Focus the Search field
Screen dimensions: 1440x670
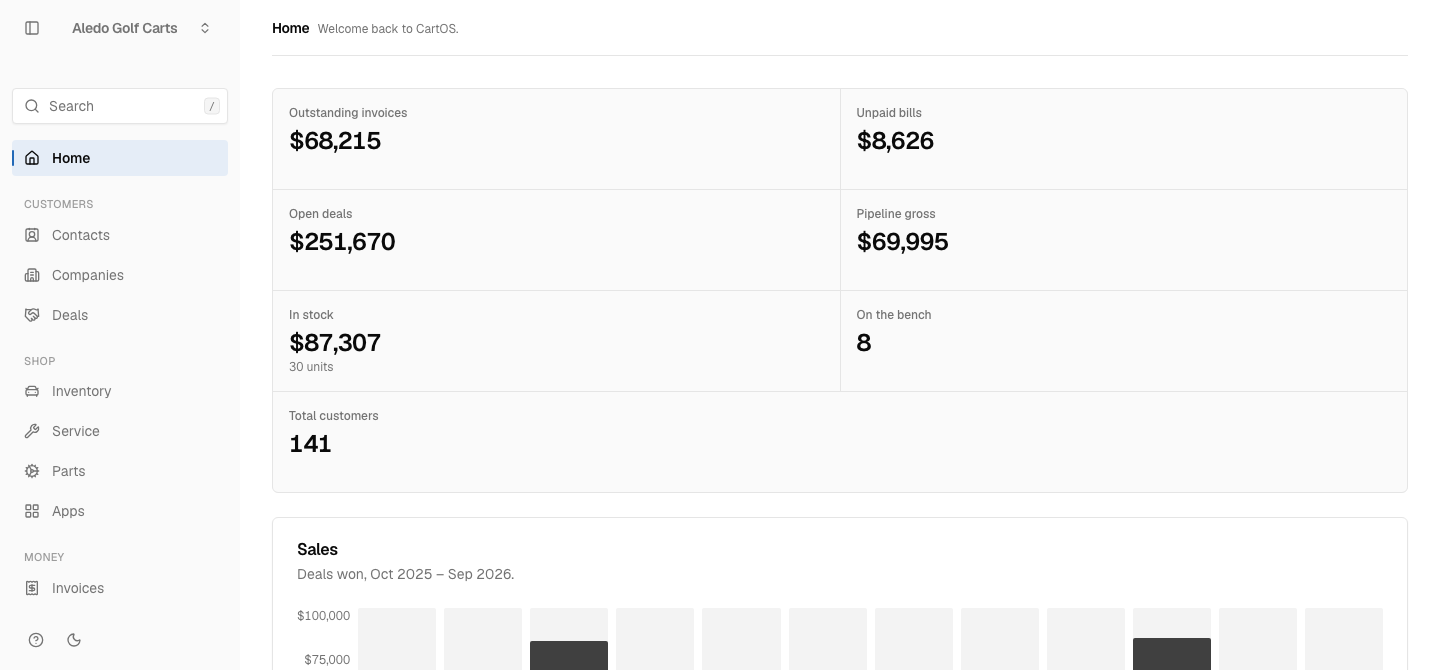click(x=120, y=106)
